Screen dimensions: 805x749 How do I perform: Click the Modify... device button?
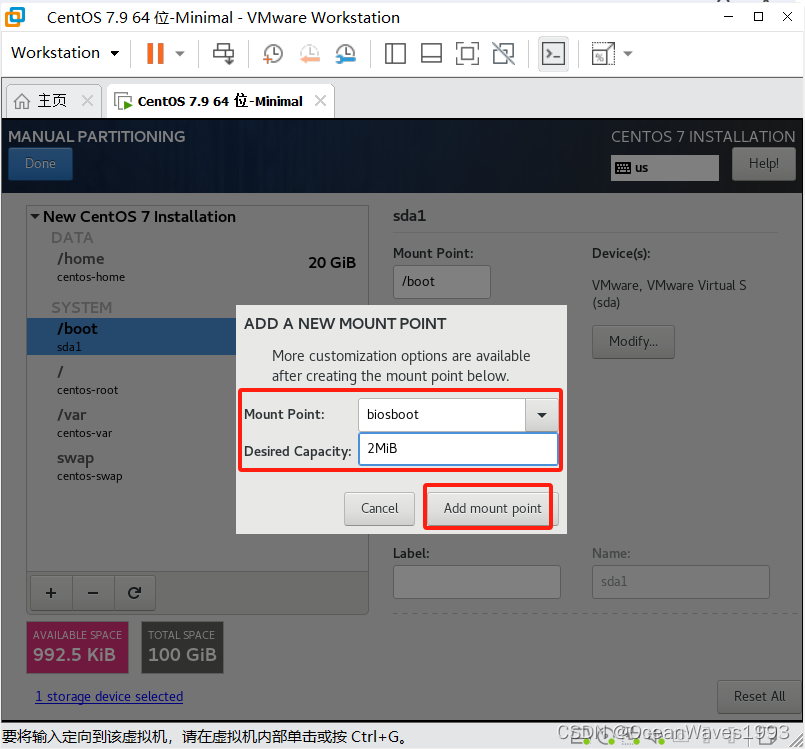click(633, 341)
